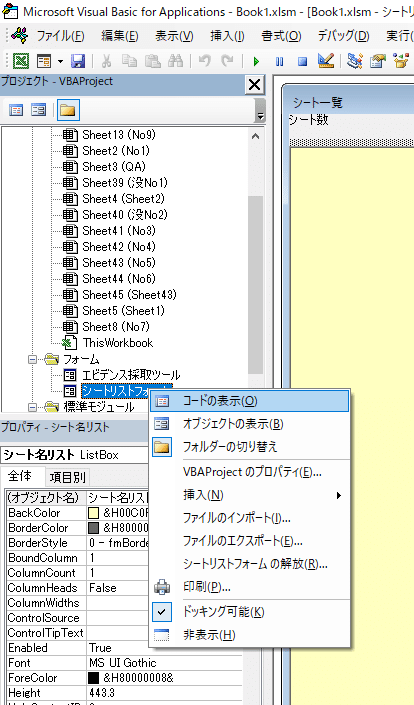
Task: Switch to 全体 properties tab
Action: pyautogui.click(x=20, y=476)
